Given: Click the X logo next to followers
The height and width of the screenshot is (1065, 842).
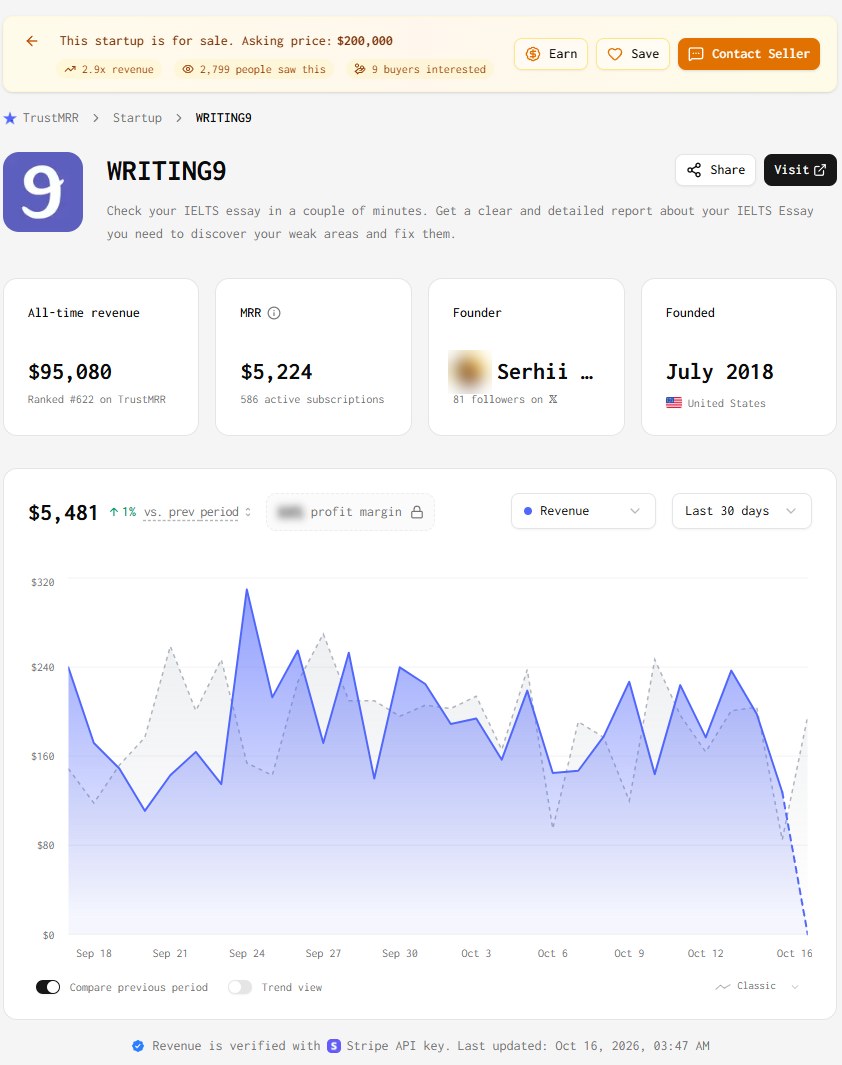Looking at the screenshot, I should [553, 399].
